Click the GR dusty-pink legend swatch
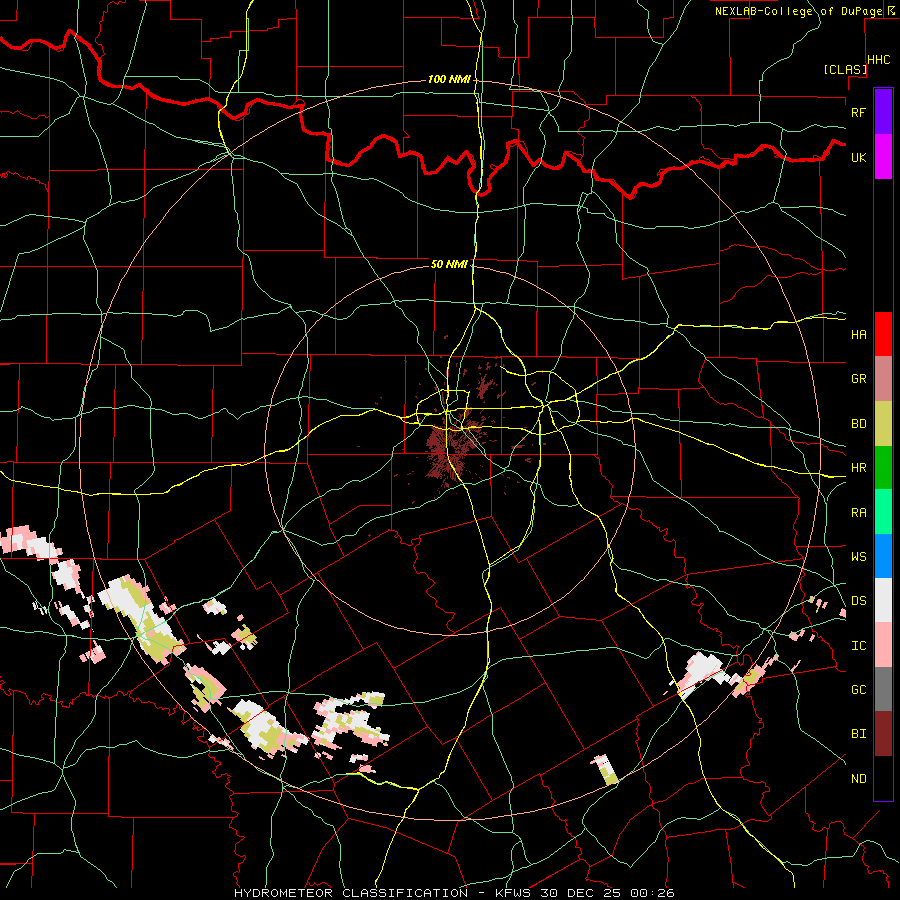The image size is (900, 900). (883, 379)
